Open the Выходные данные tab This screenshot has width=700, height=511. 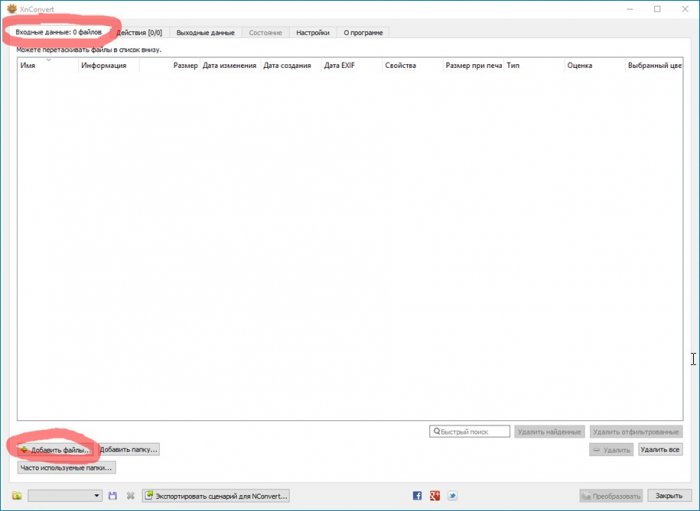pos(205,32)
